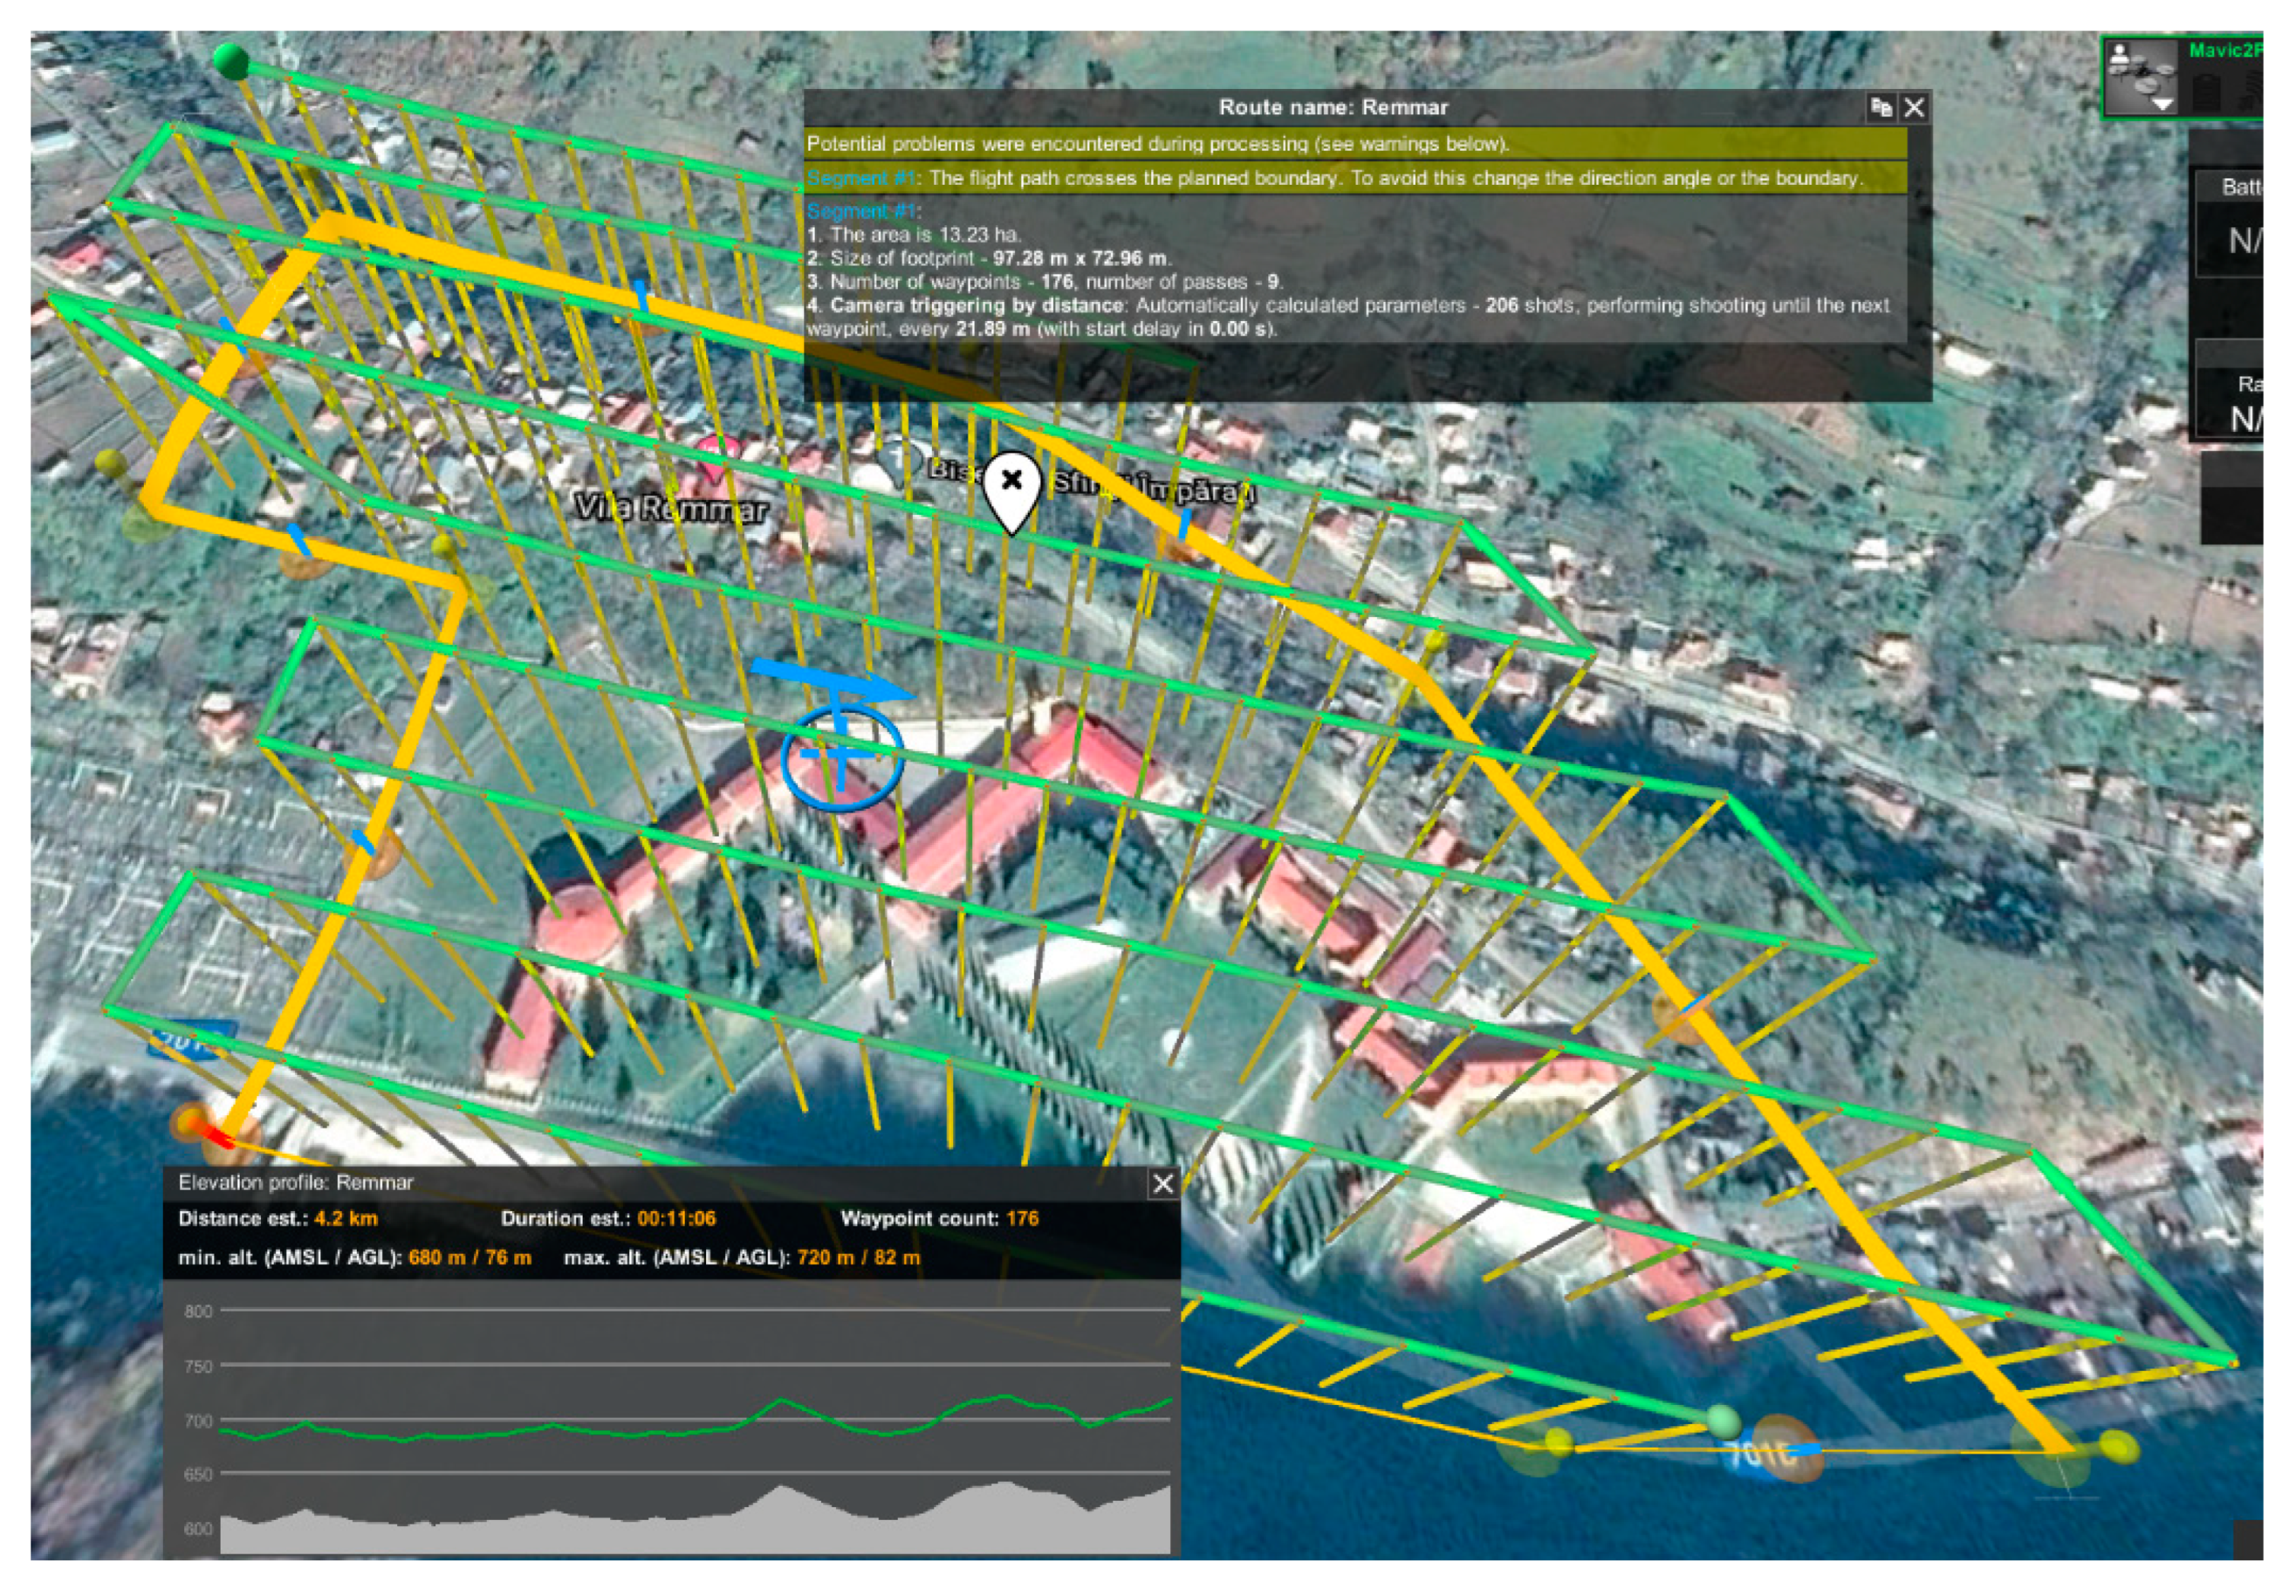Close the Route name Remmar panel
The width and height of the screenshot is (2296, 1596).
1914,108
